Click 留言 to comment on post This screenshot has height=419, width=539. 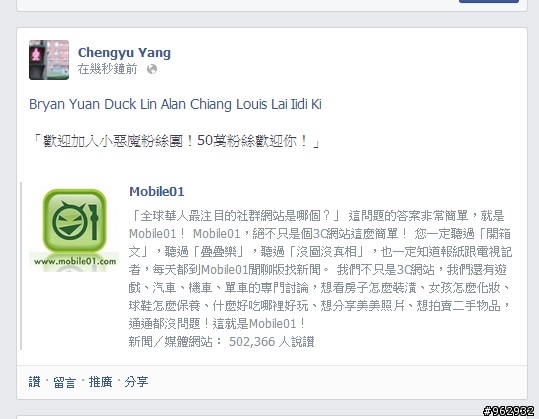click(64, 382)
